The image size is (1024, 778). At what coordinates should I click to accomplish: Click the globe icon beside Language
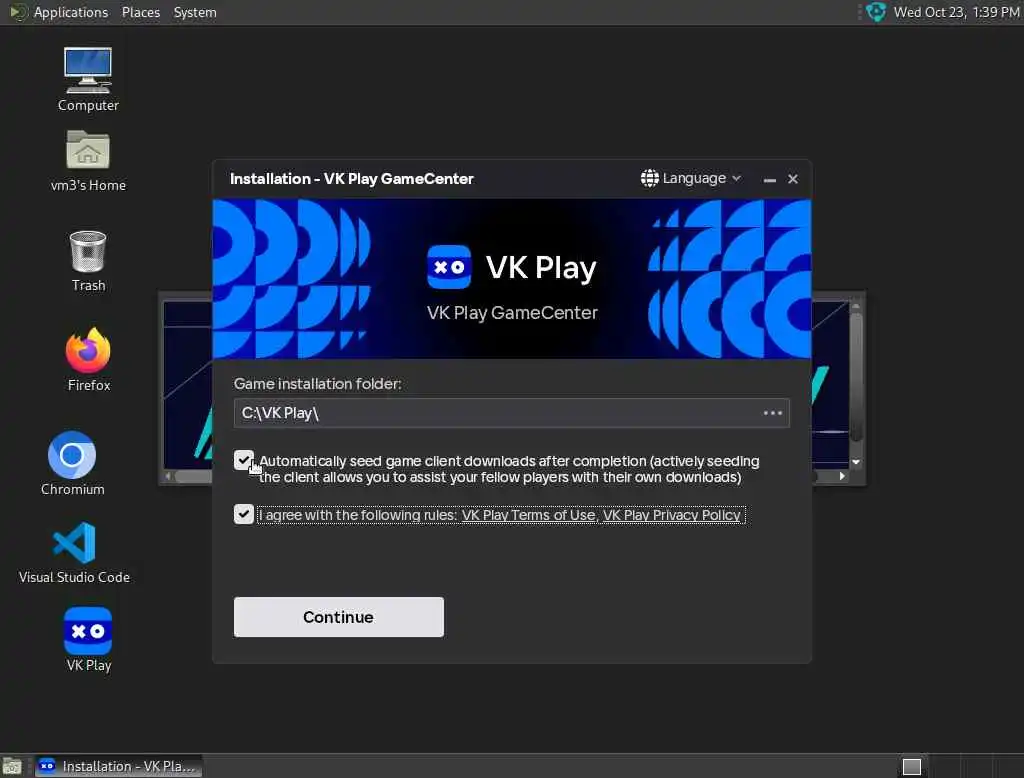(x=649, y=178)
